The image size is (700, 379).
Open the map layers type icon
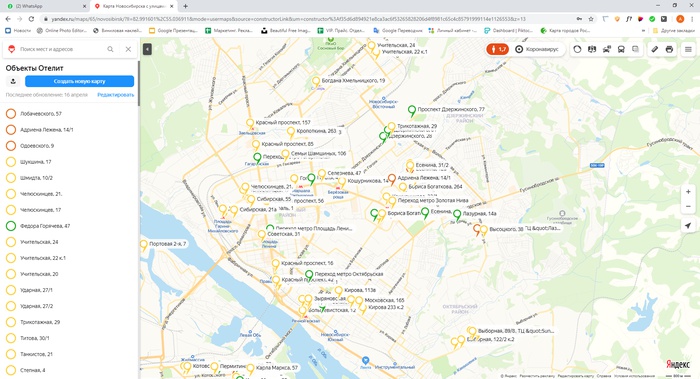click(x=592, y=49)
